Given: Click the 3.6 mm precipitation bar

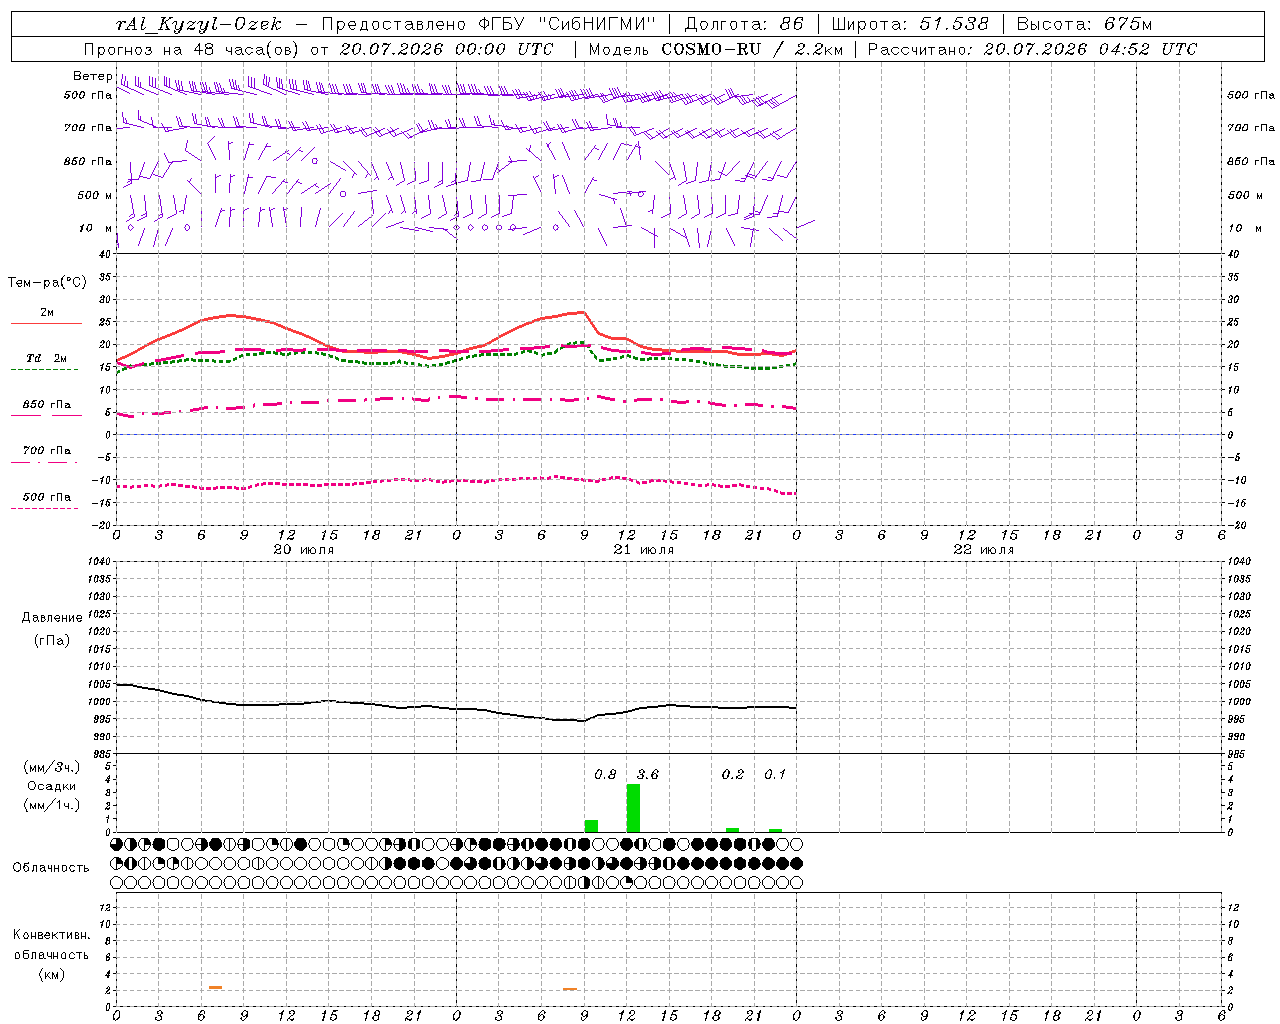Looking at the screenshot, I should 633,808.
